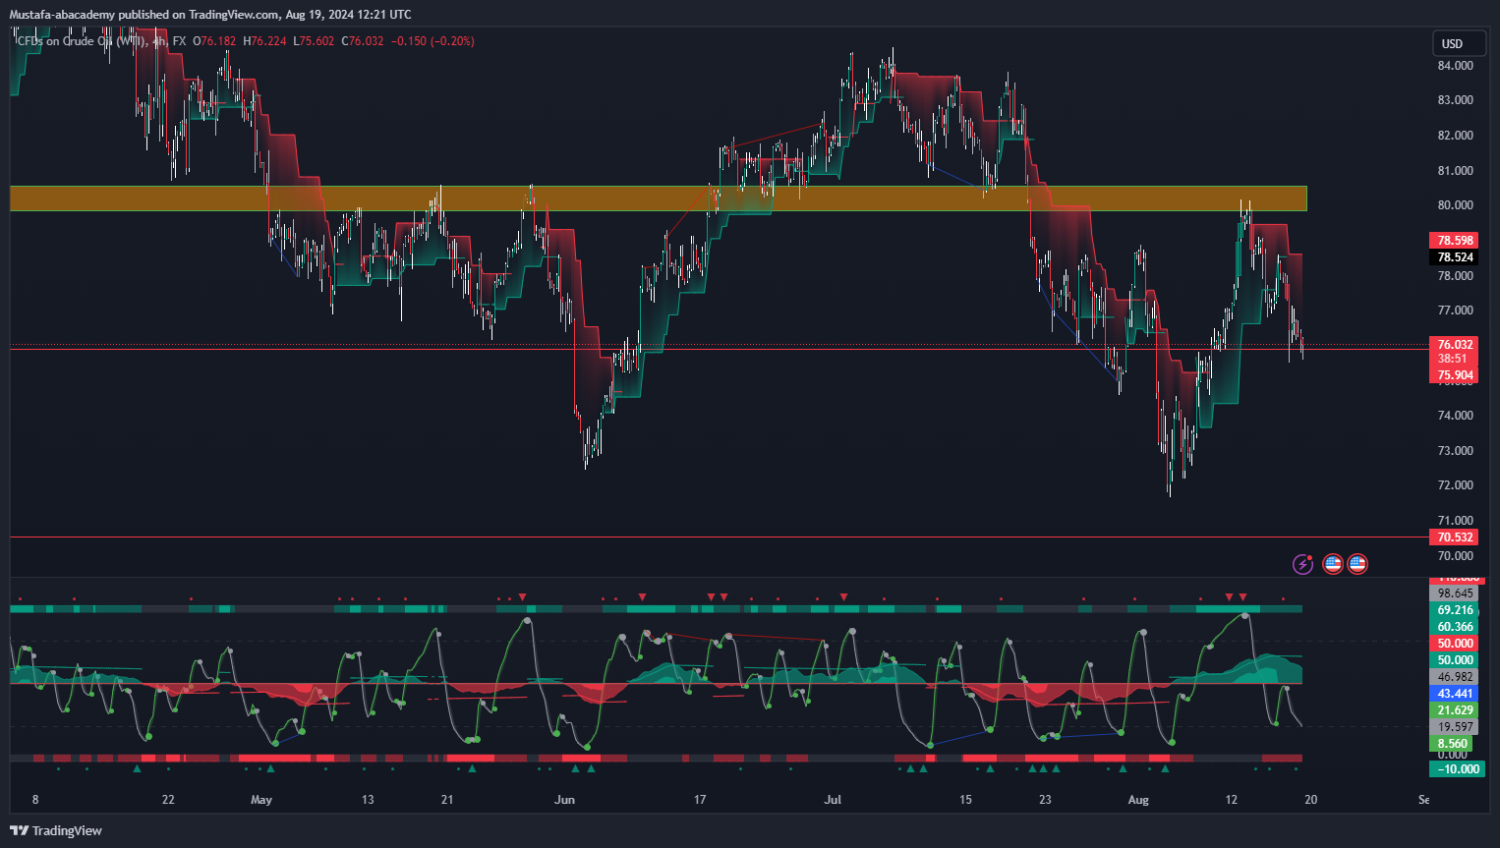1500x848 pixels.
Task: Click the Jul label on time axis
Action: click(x=832, y=799)
